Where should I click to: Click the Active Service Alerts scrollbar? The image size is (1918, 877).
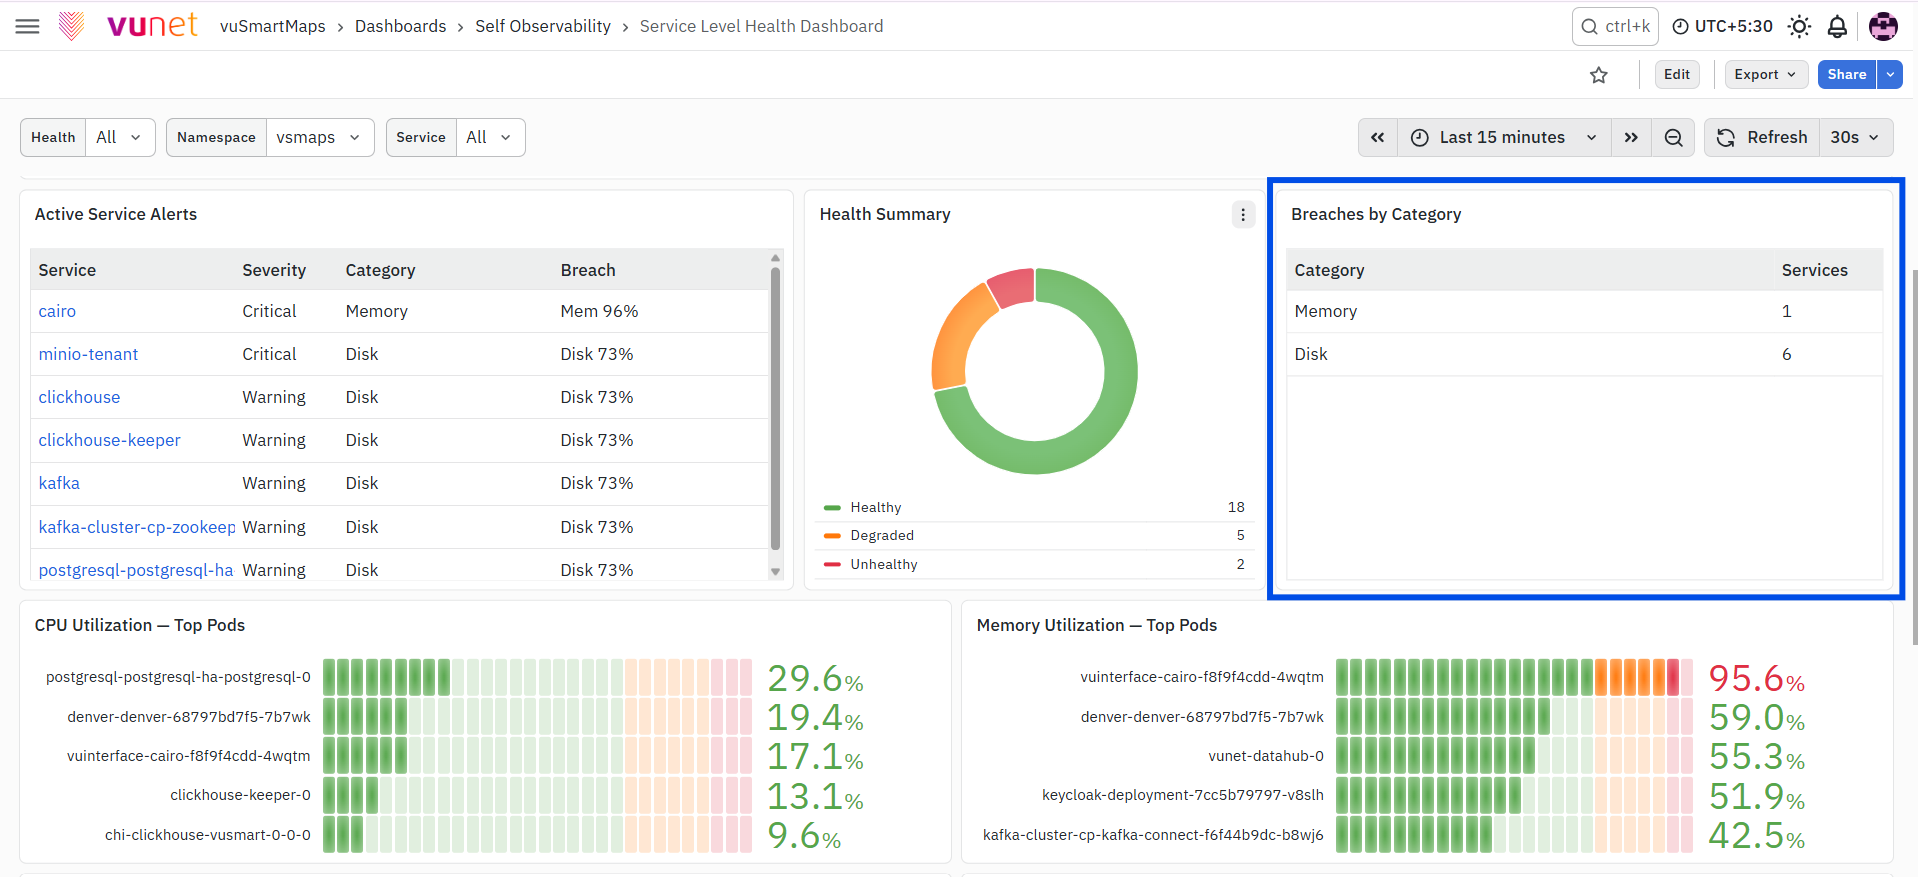(775, 408)
